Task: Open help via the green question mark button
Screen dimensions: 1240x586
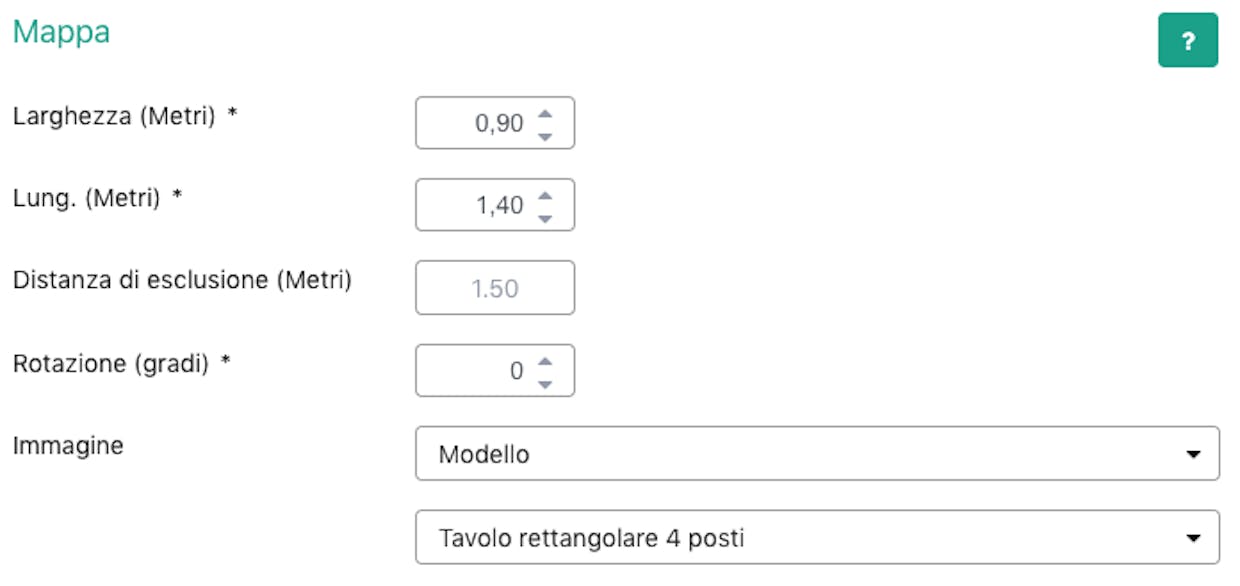Action: [1188, 40]
